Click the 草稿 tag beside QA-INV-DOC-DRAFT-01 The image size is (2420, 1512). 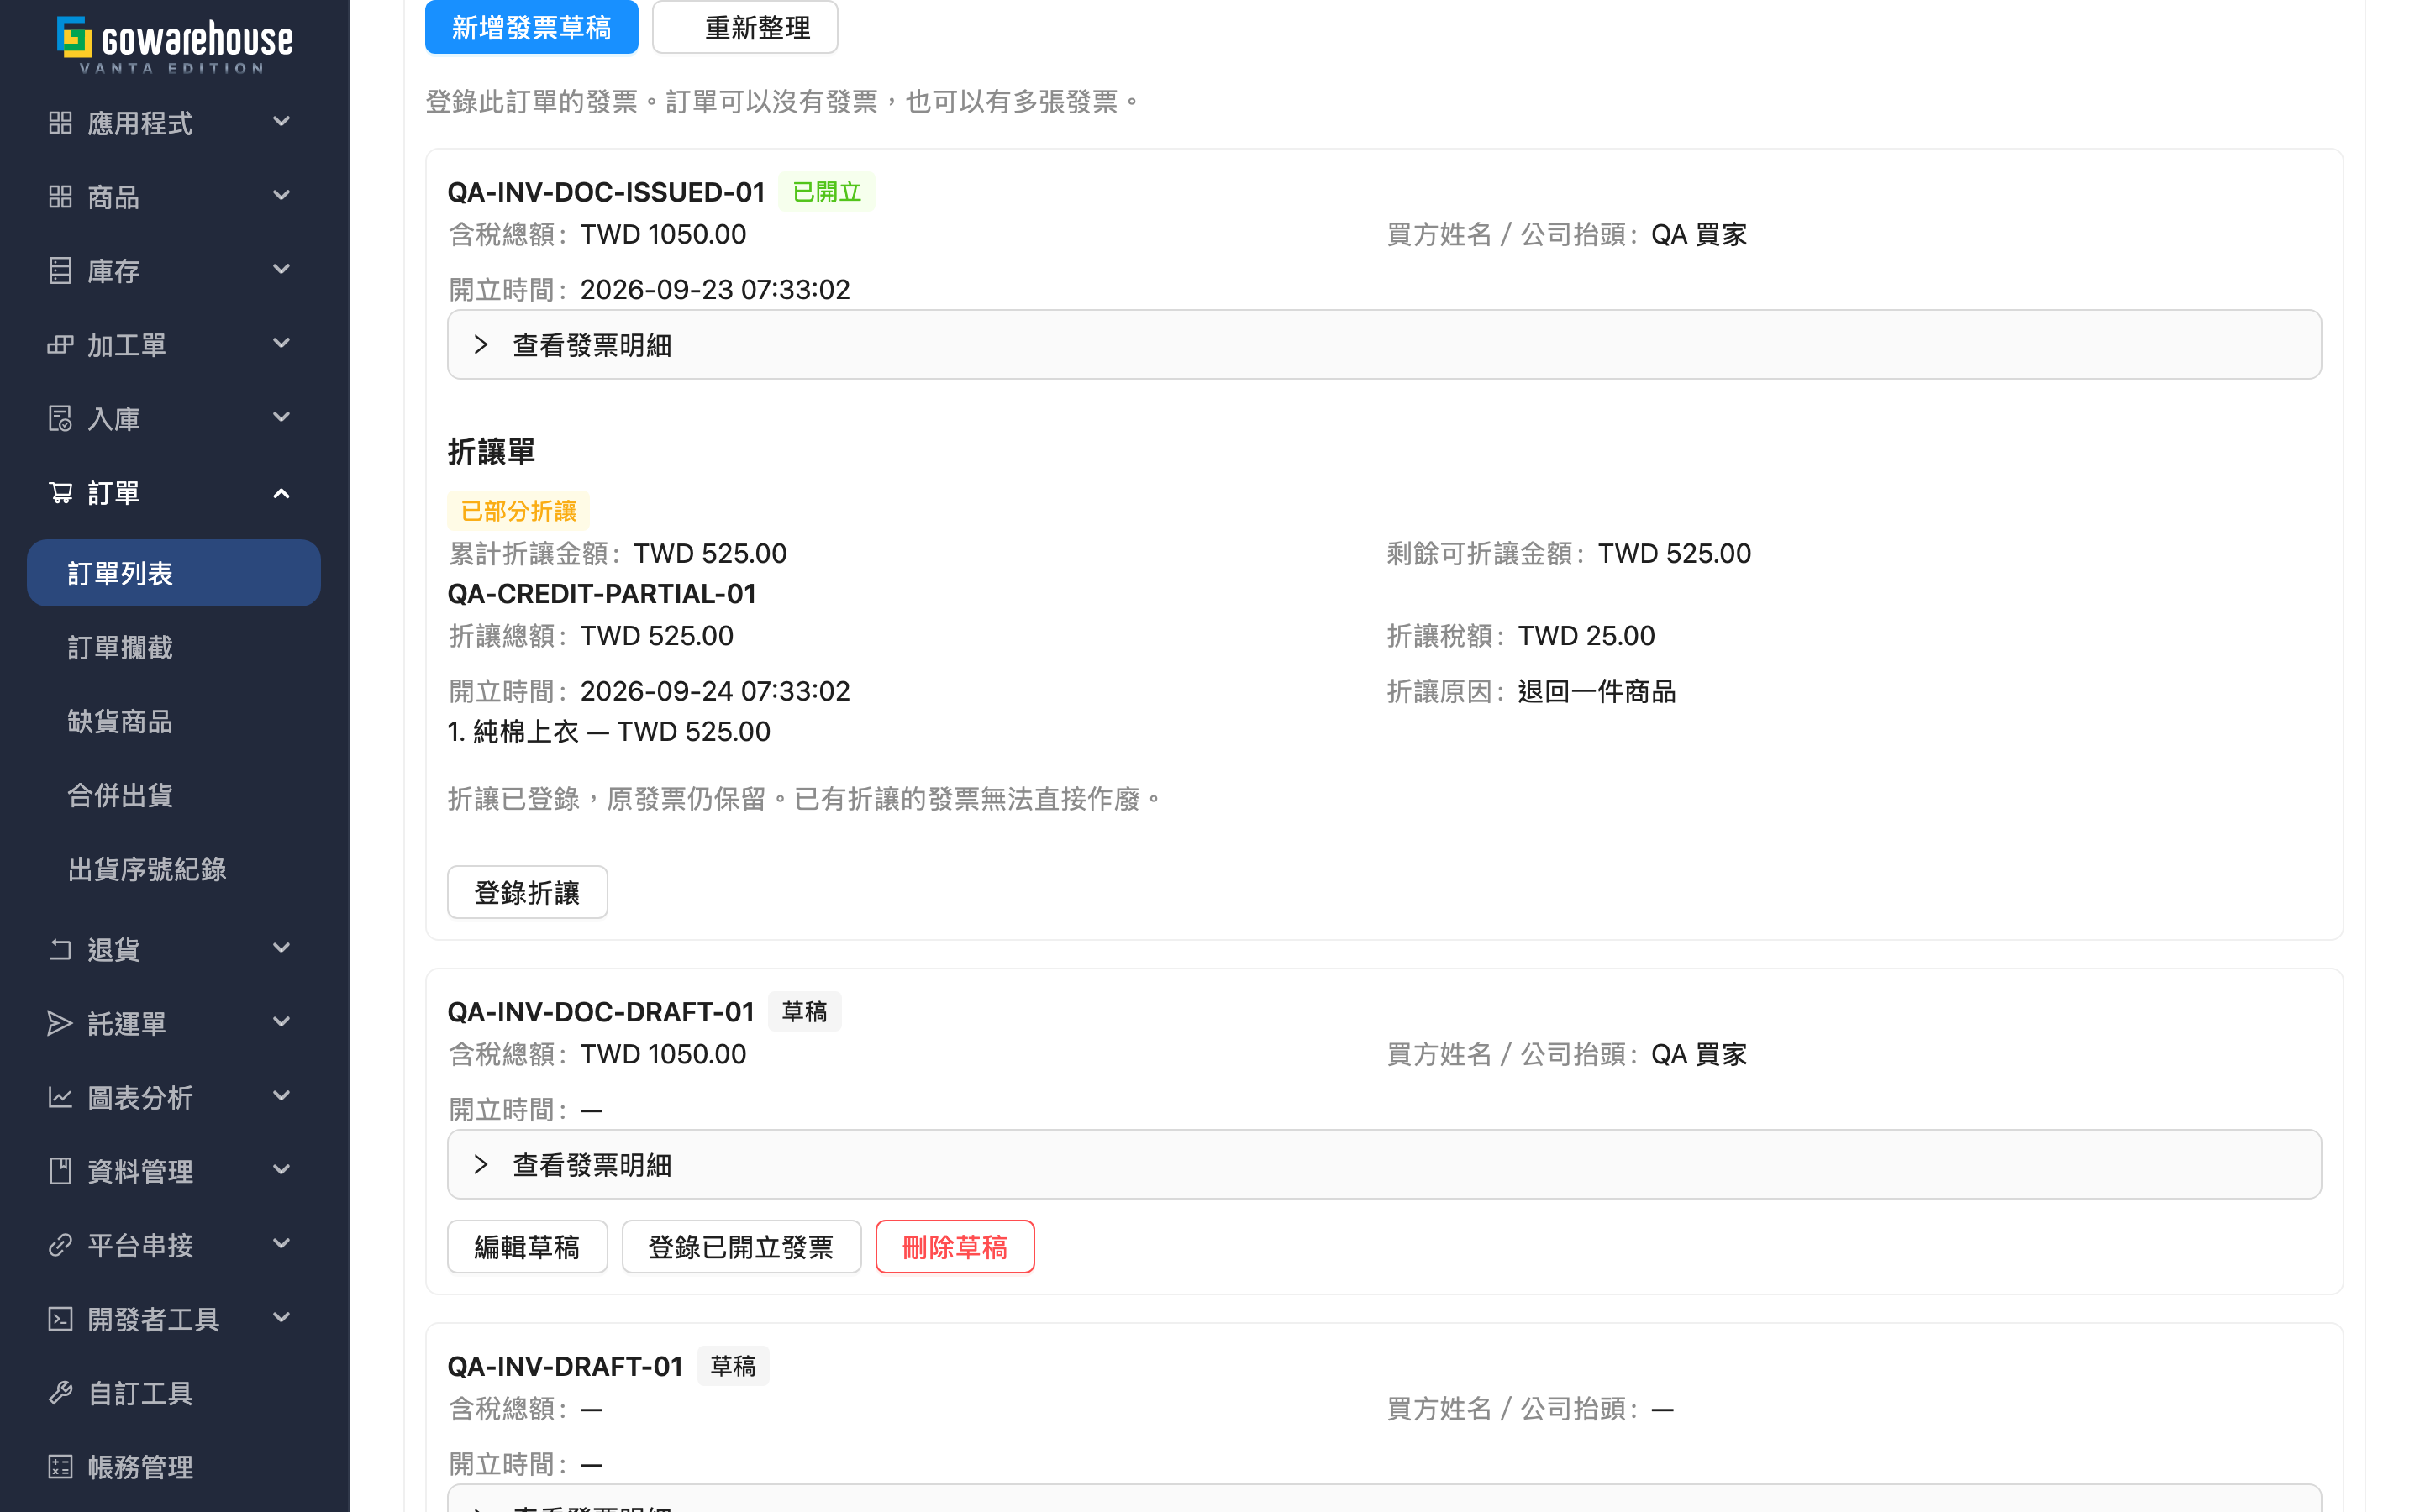tap(805, 1012)
